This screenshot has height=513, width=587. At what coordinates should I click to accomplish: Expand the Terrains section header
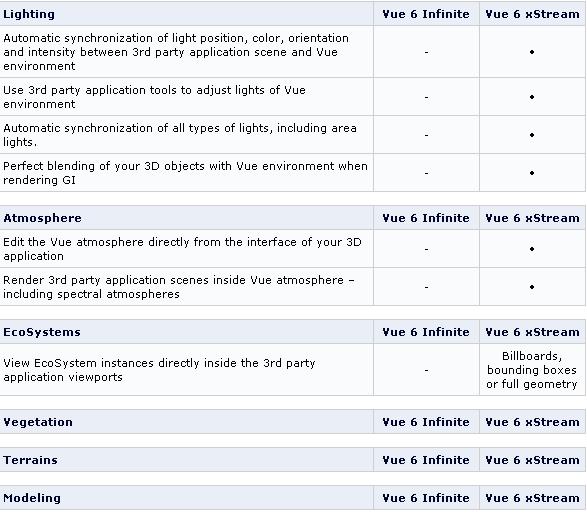point(30,460)
